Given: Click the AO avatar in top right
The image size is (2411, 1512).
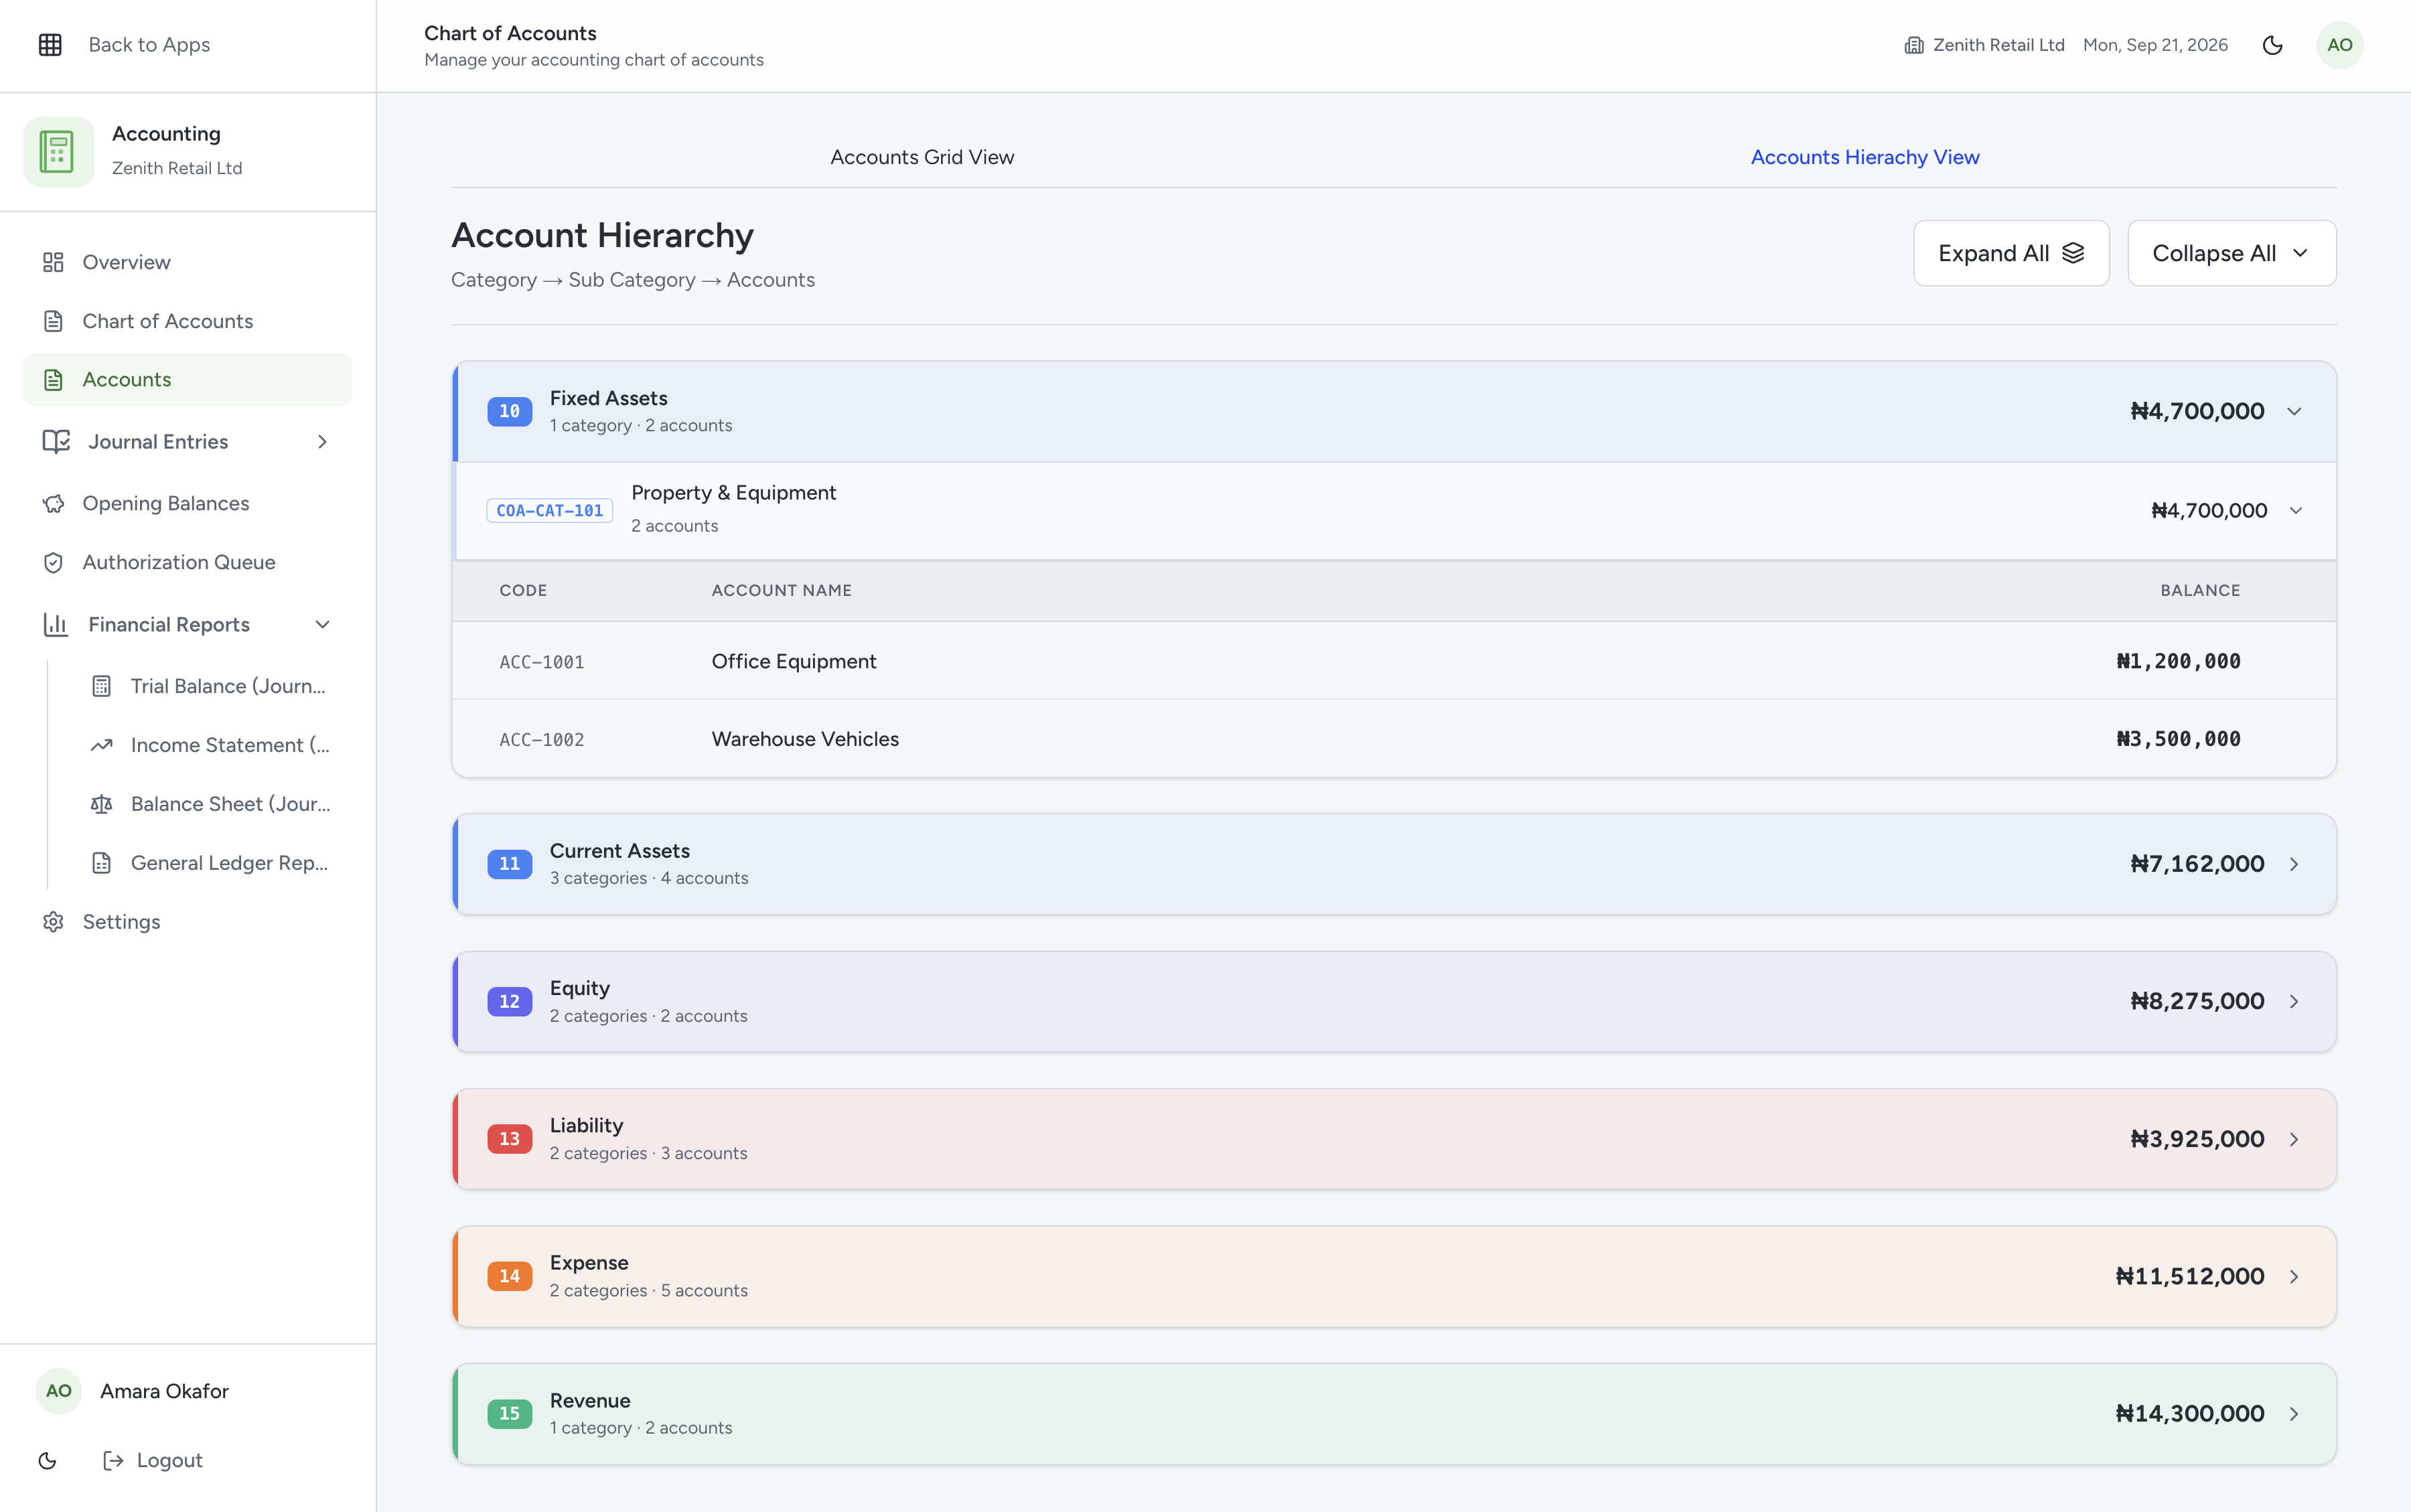Looking at the screenshot, I should coord(2340,45).
